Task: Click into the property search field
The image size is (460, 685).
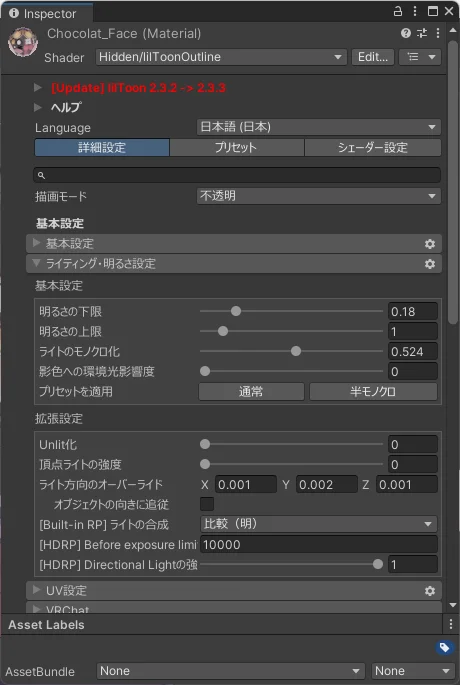Action: pos(237,175)
